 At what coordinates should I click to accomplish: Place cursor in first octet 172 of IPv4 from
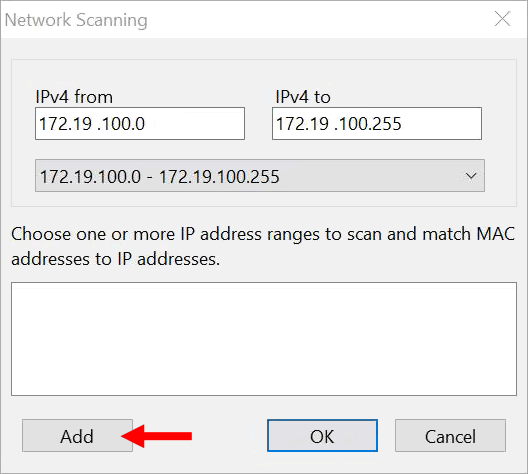(51, 124)
